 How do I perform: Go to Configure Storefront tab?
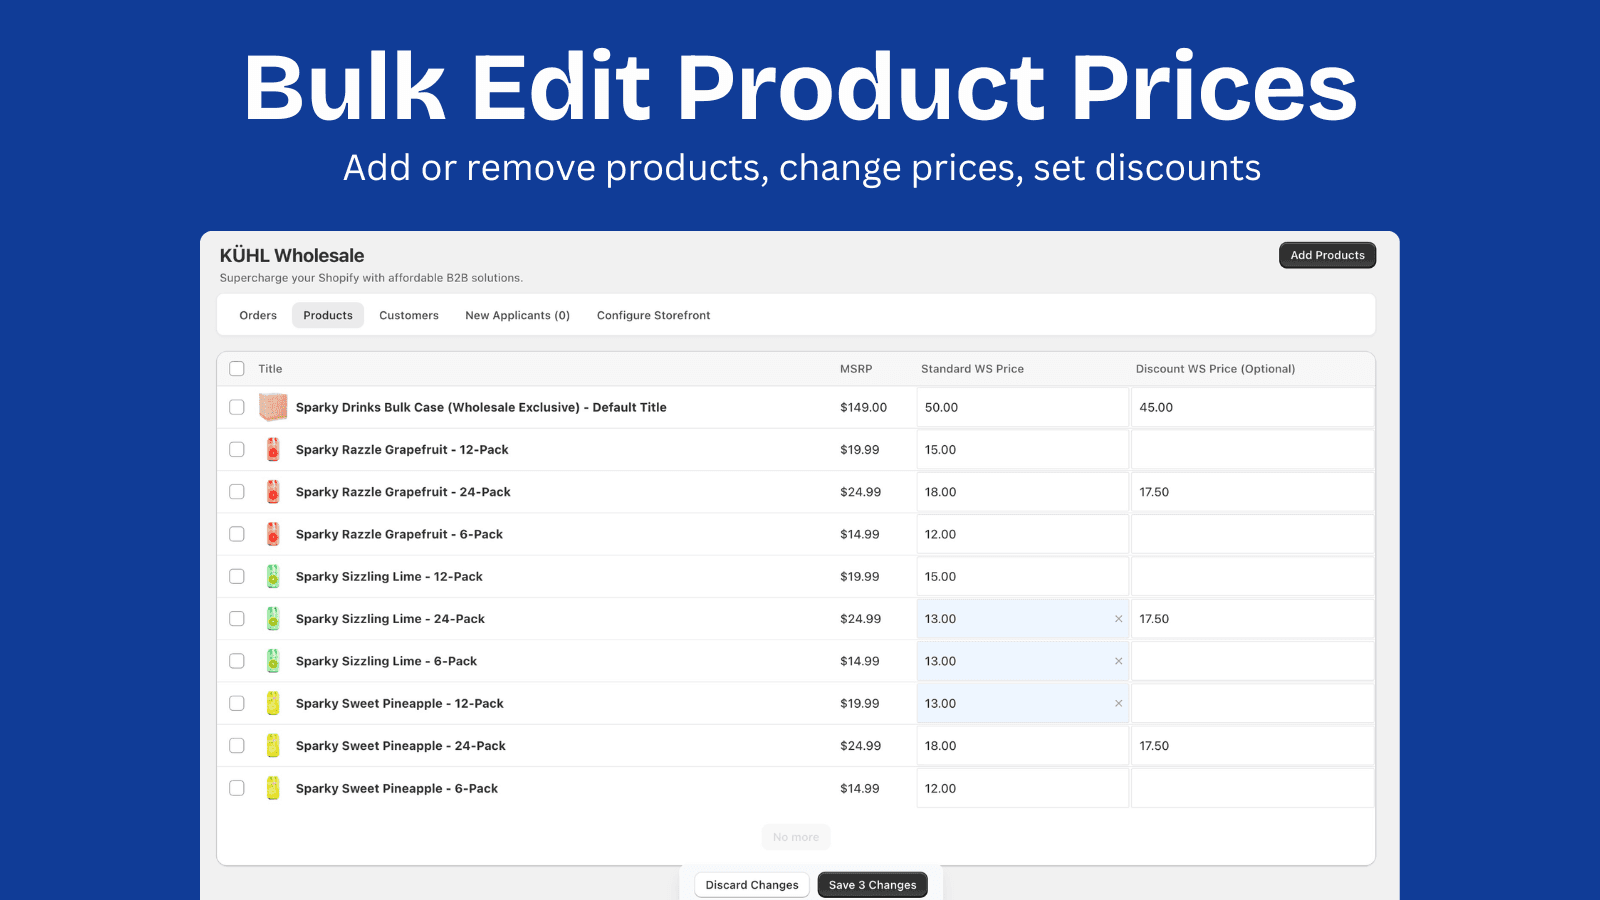[x=654, y=315]
